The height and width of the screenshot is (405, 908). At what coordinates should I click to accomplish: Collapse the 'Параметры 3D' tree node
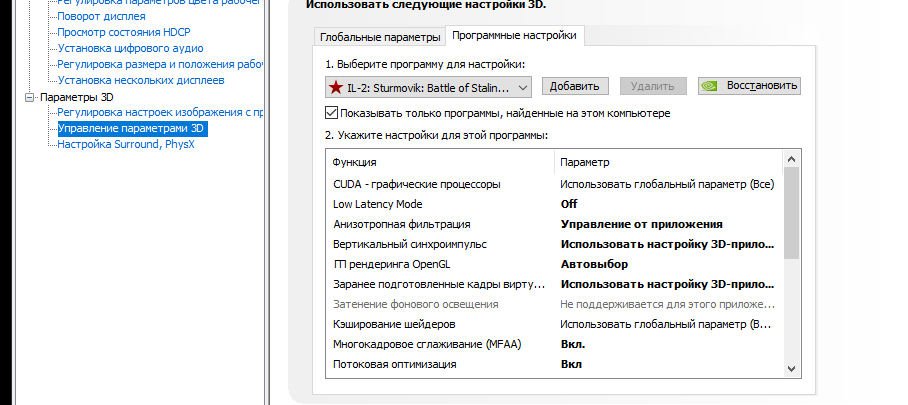tap(32, 97)
